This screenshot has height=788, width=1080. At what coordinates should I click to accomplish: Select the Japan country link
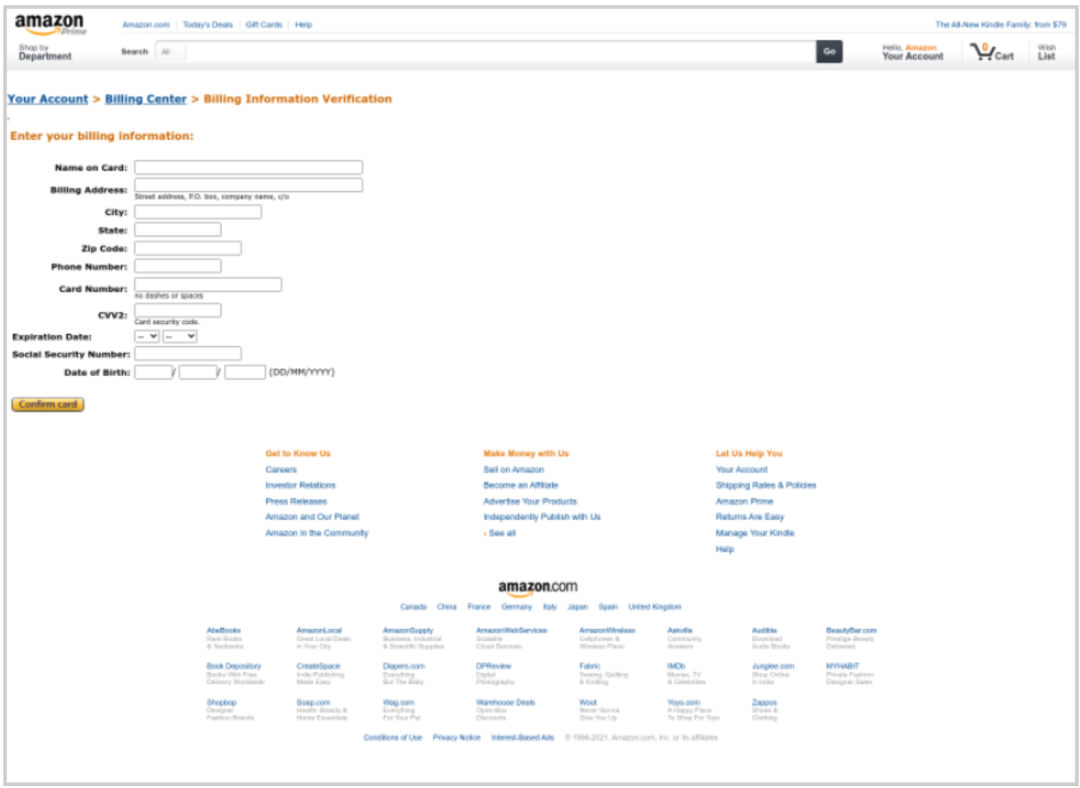577,607
